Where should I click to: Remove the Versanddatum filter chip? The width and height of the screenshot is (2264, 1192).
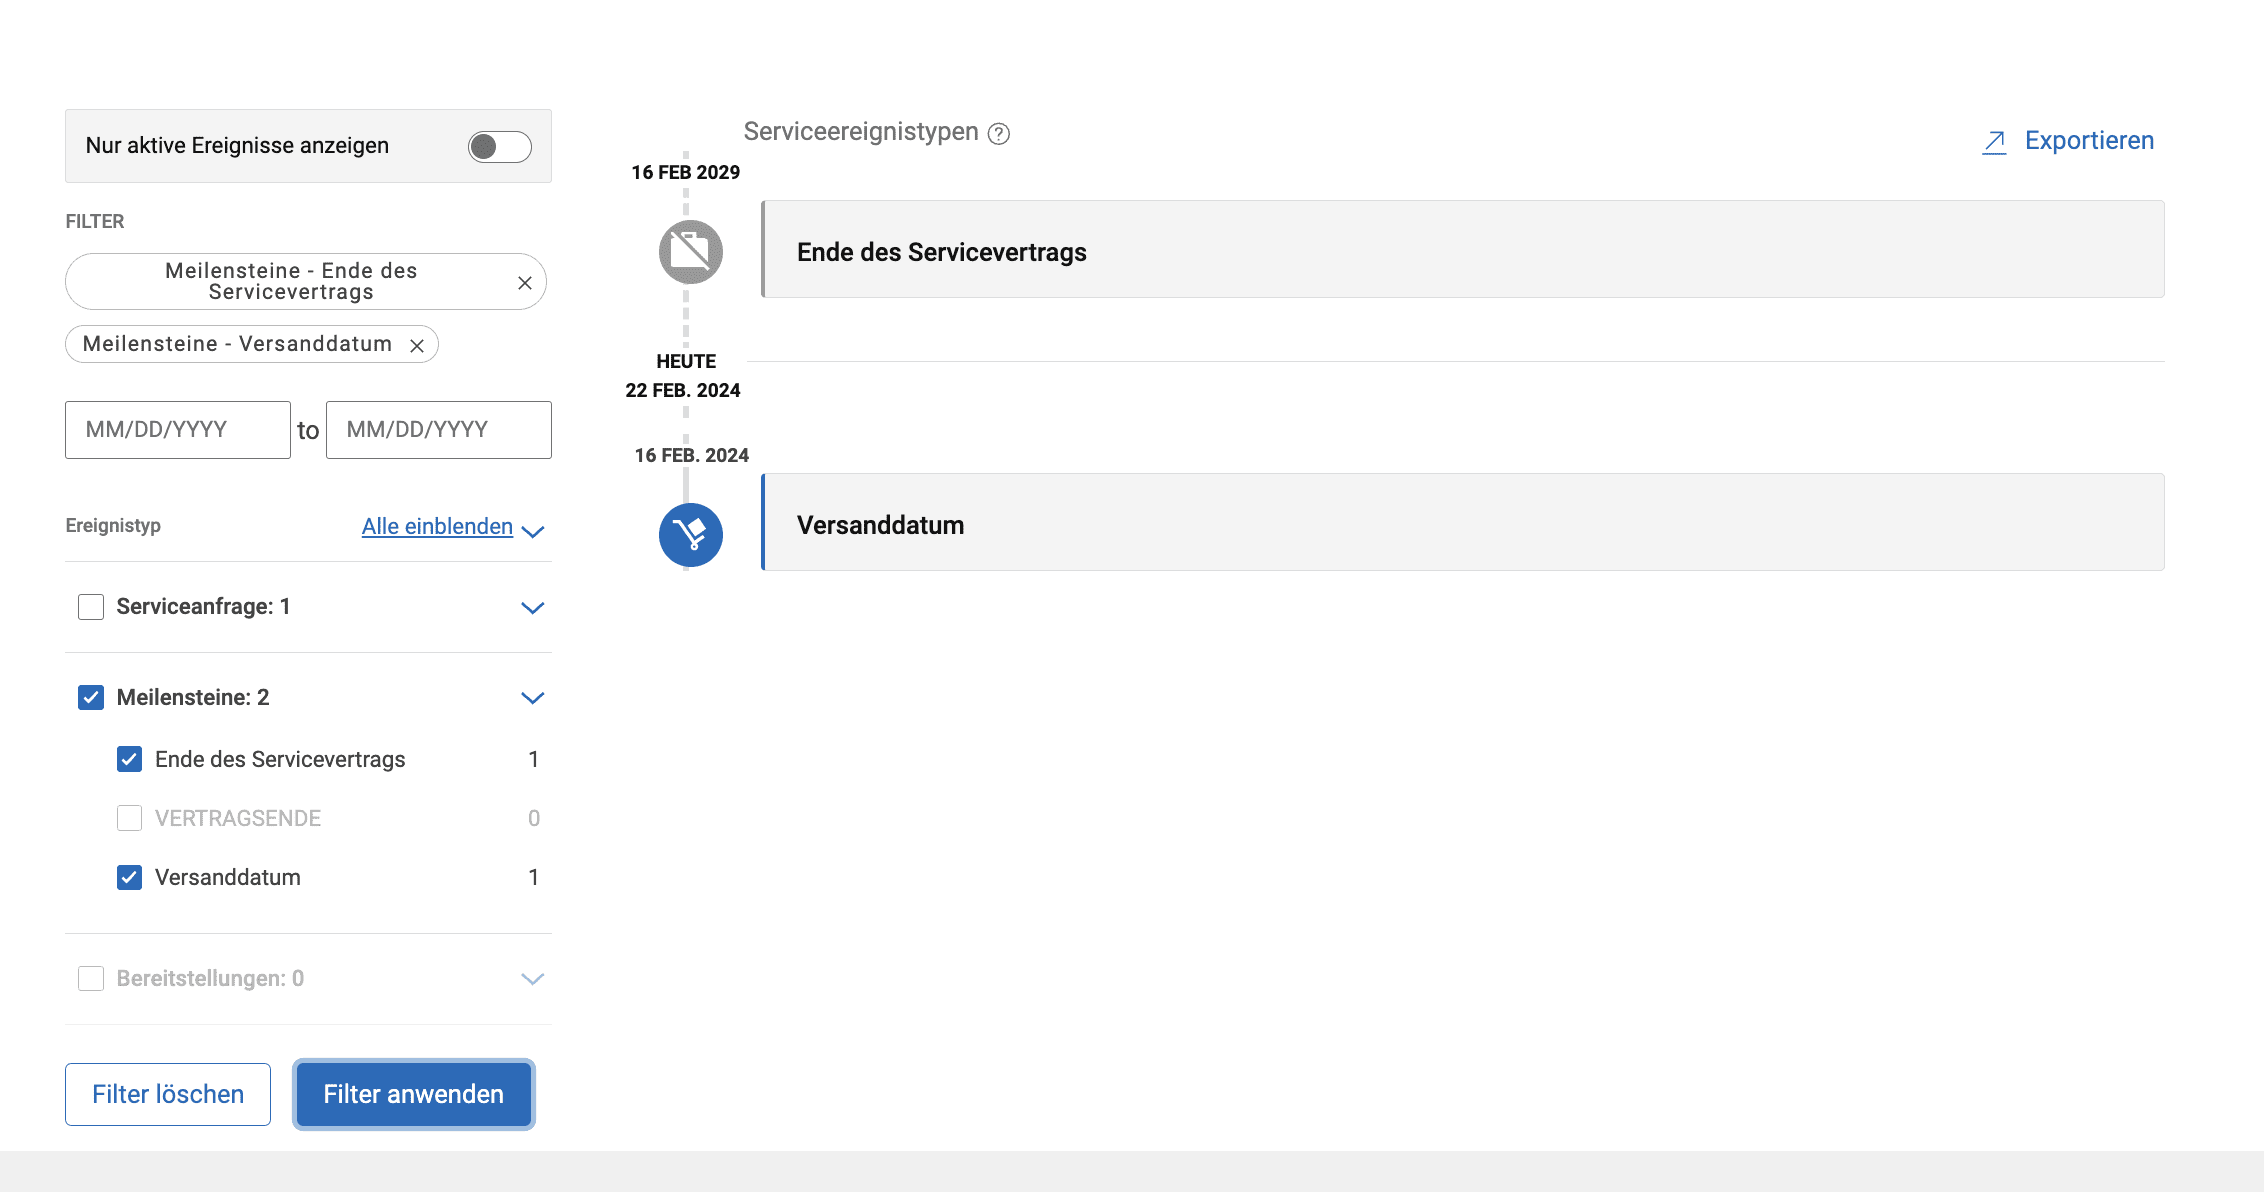[417, 346]
